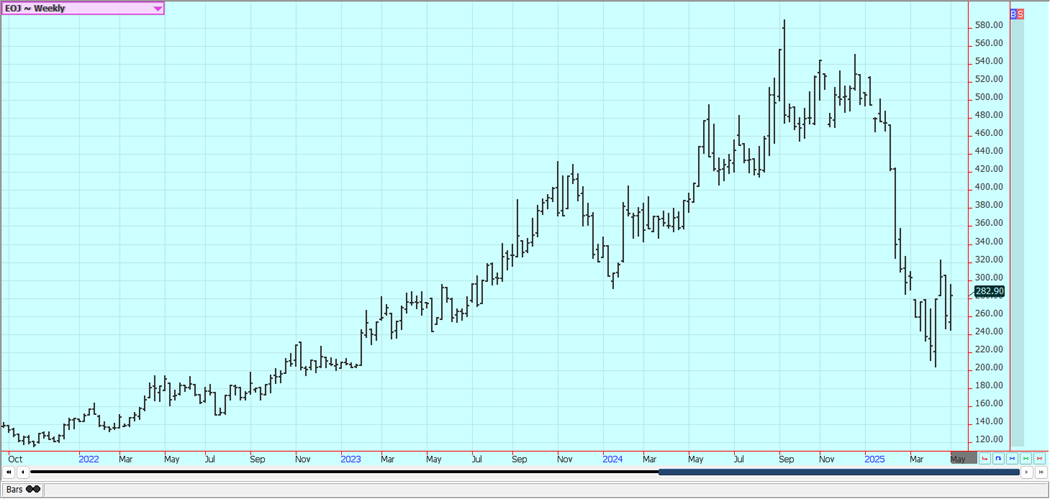Image resolution: width=1050 pixels, height=499 pixels.
Task: Click the red bowtie scale icon
Action: coord(1039,458)
